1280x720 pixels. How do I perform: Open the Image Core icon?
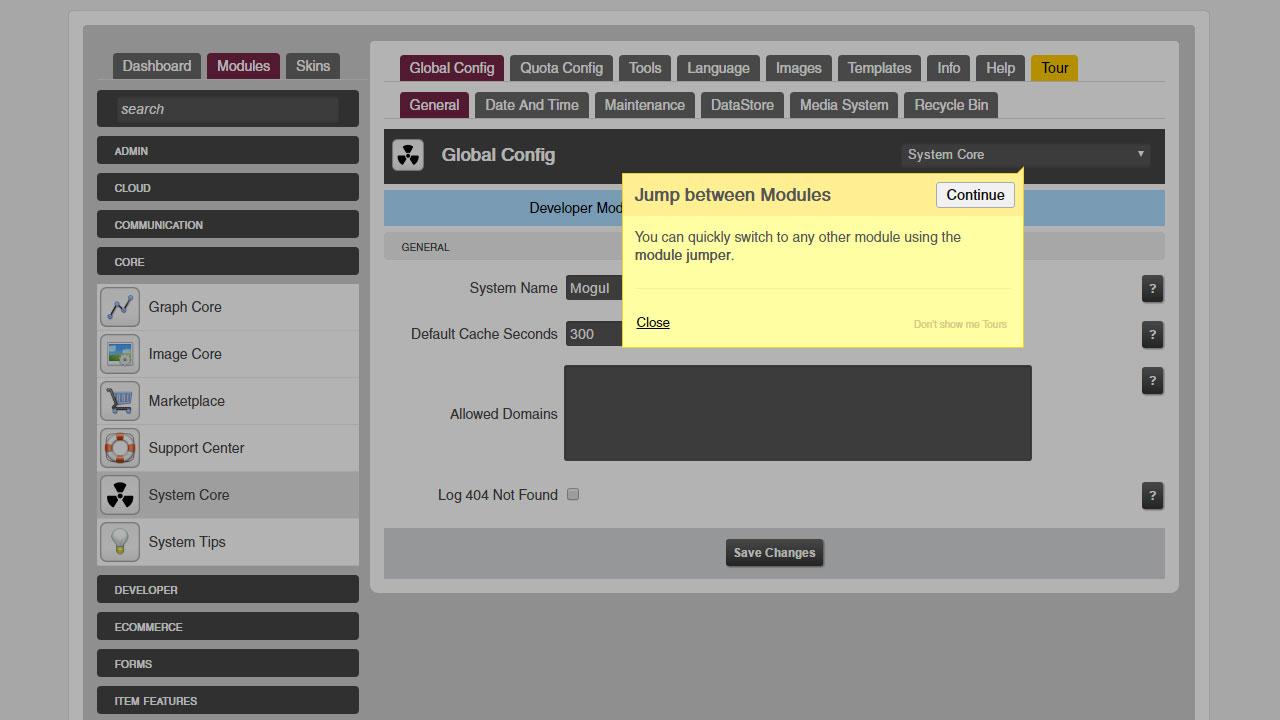coord(120,354)
